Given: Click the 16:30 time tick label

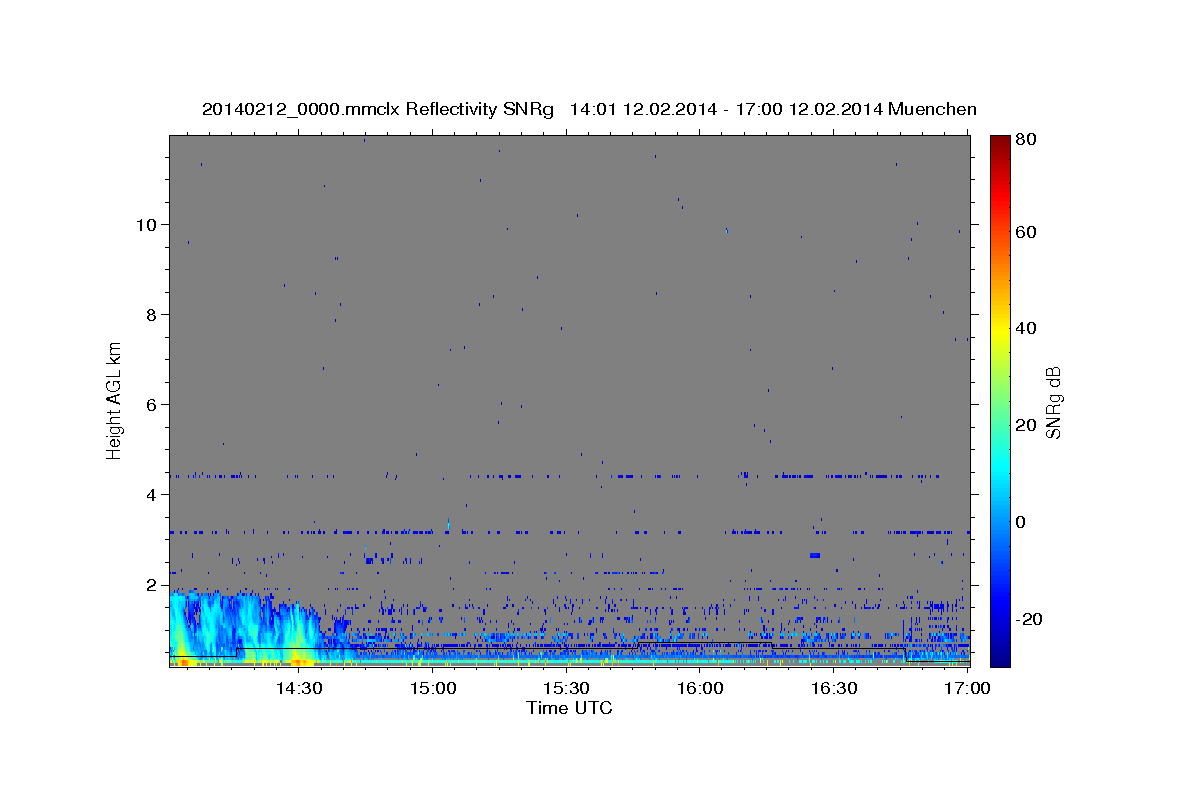Looking at the screenshot, I should pyautogui.click(x=834, y=688).
